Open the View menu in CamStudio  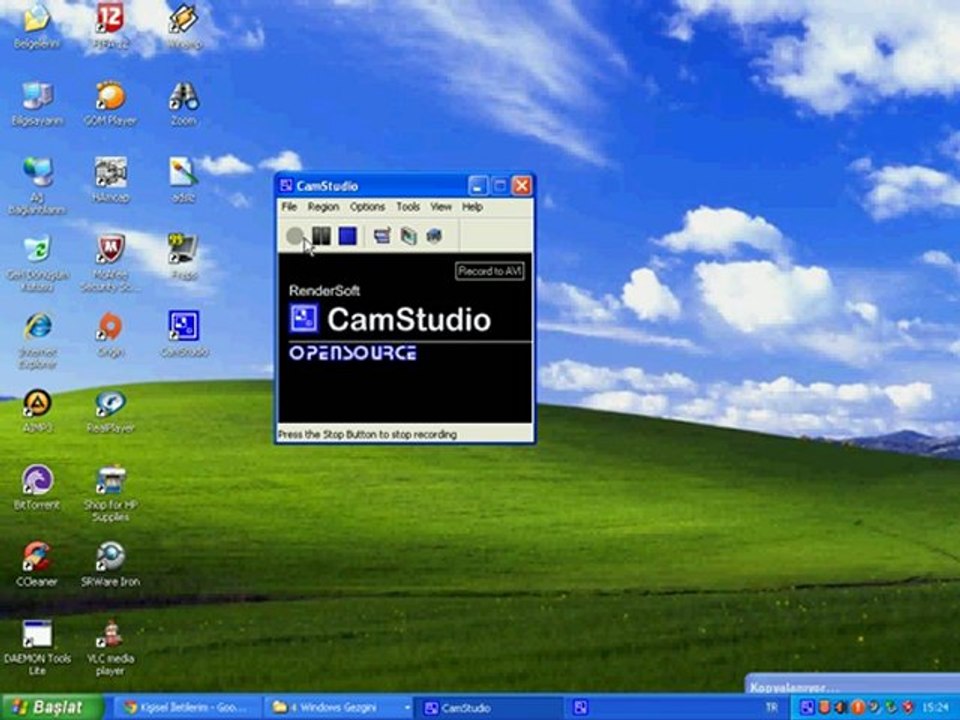click(x=441, y=207)
